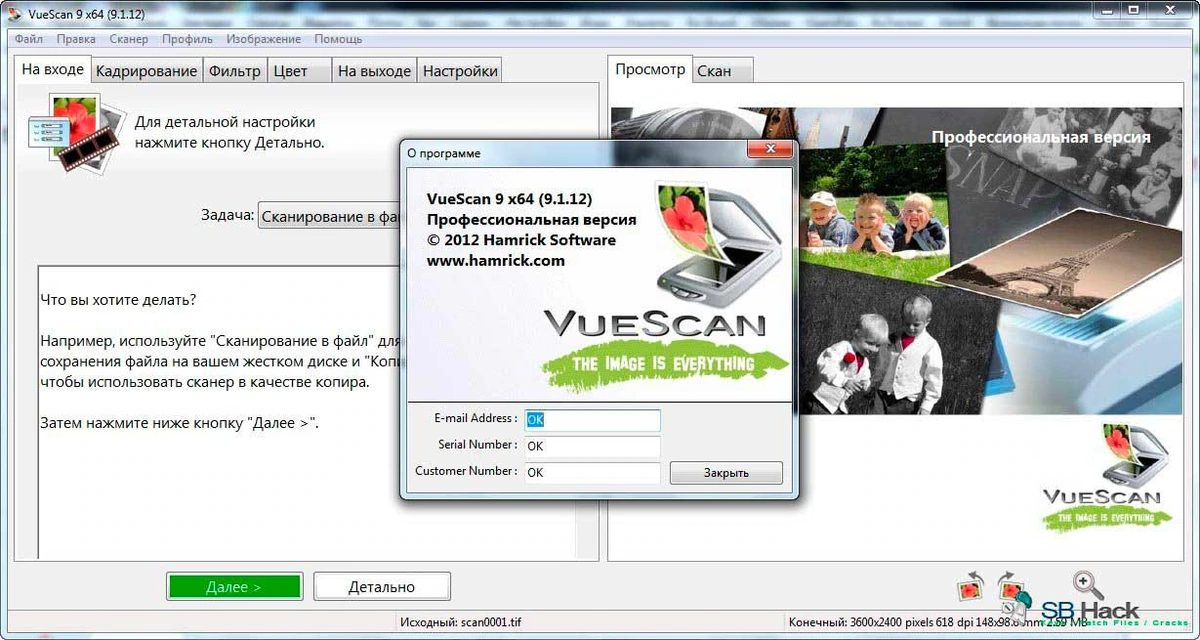Click the © 2012 Hamrick Software text
1200x640 pixels.
(x=521, y=240)
